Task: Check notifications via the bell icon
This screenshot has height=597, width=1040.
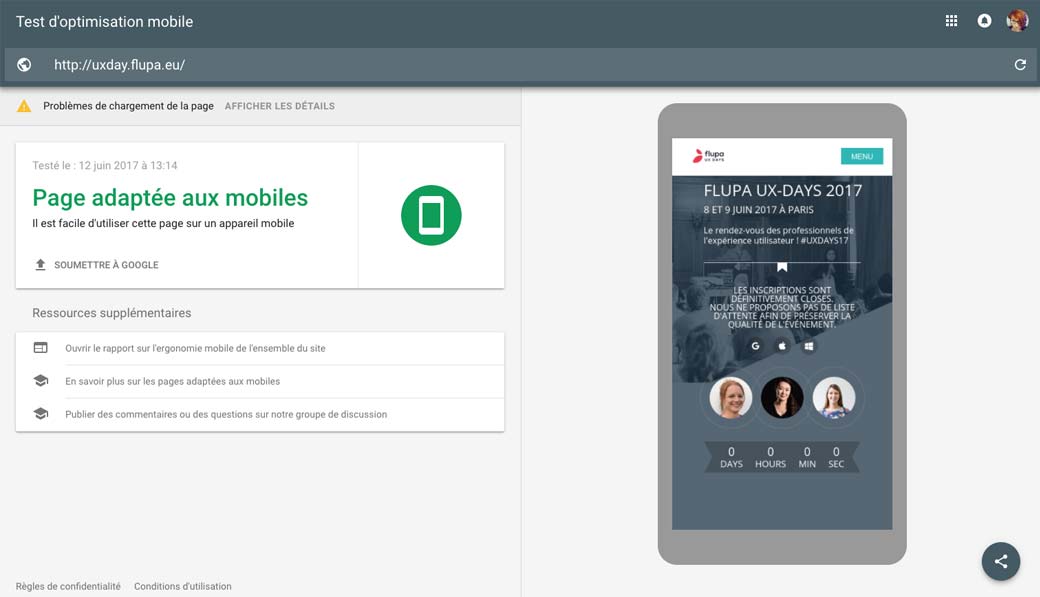Action: click(984, 20)
